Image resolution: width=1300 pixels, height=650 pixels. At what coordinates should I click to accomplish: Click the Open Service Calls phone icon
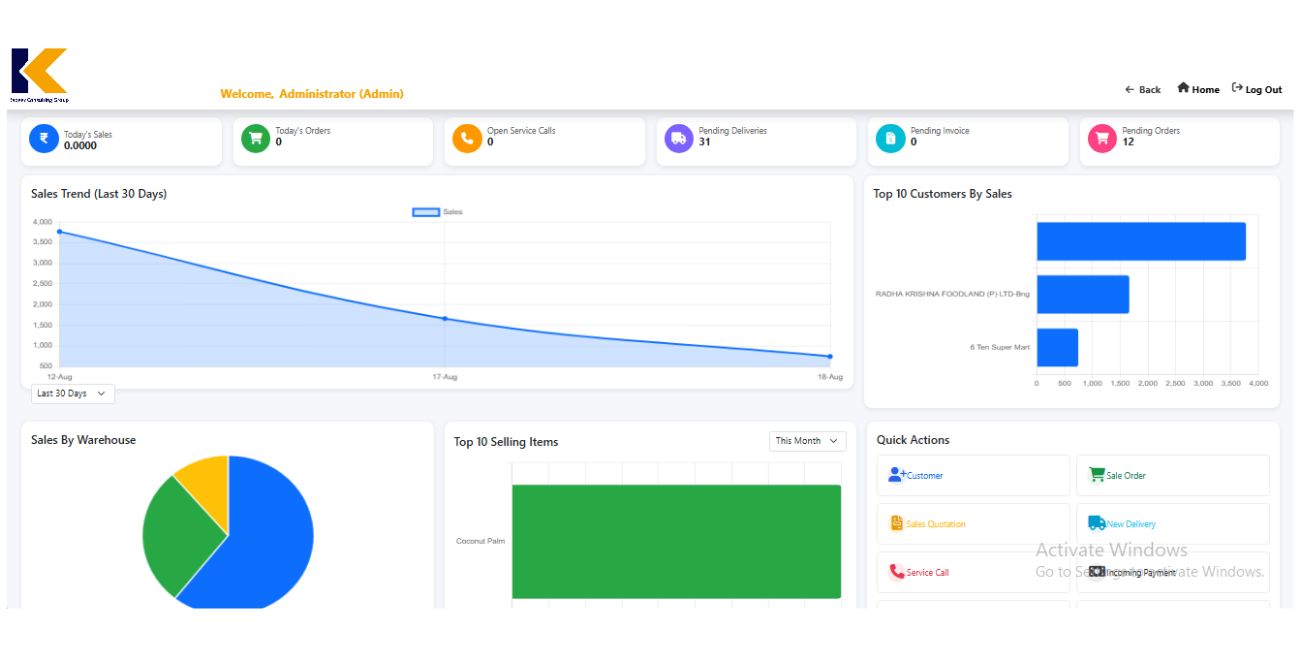(x=467, y=138)
